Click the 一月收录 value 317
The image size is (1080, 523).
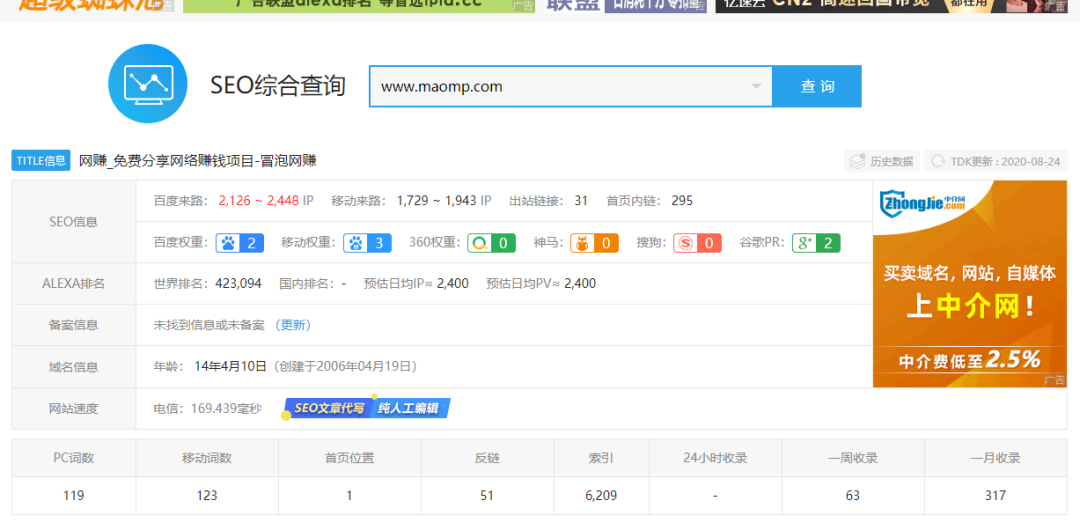(x=995, y=495)
